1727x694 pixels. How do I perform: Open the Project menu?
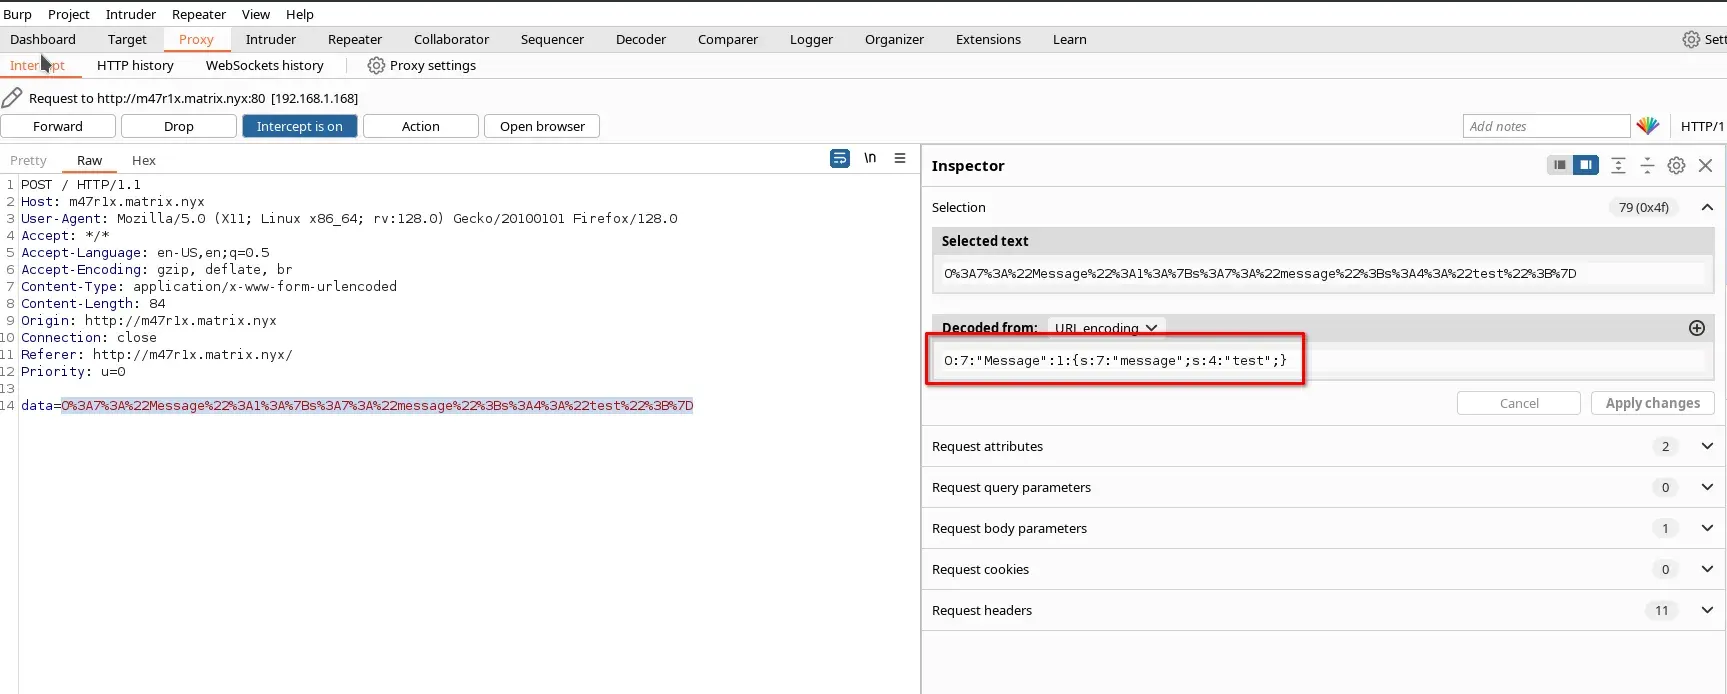click(69, 14)
